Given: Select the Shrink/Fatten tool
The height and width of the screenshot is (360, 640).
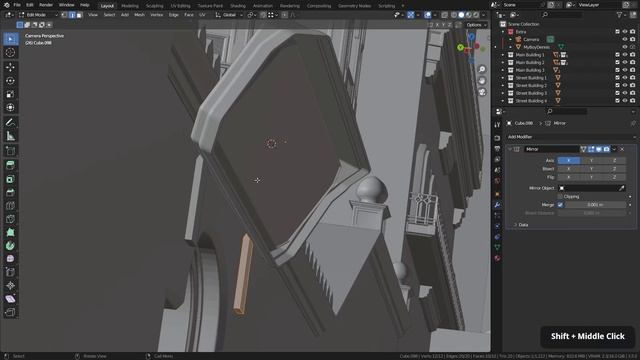Looking at the screenshot, I should [x=10, y=286].
